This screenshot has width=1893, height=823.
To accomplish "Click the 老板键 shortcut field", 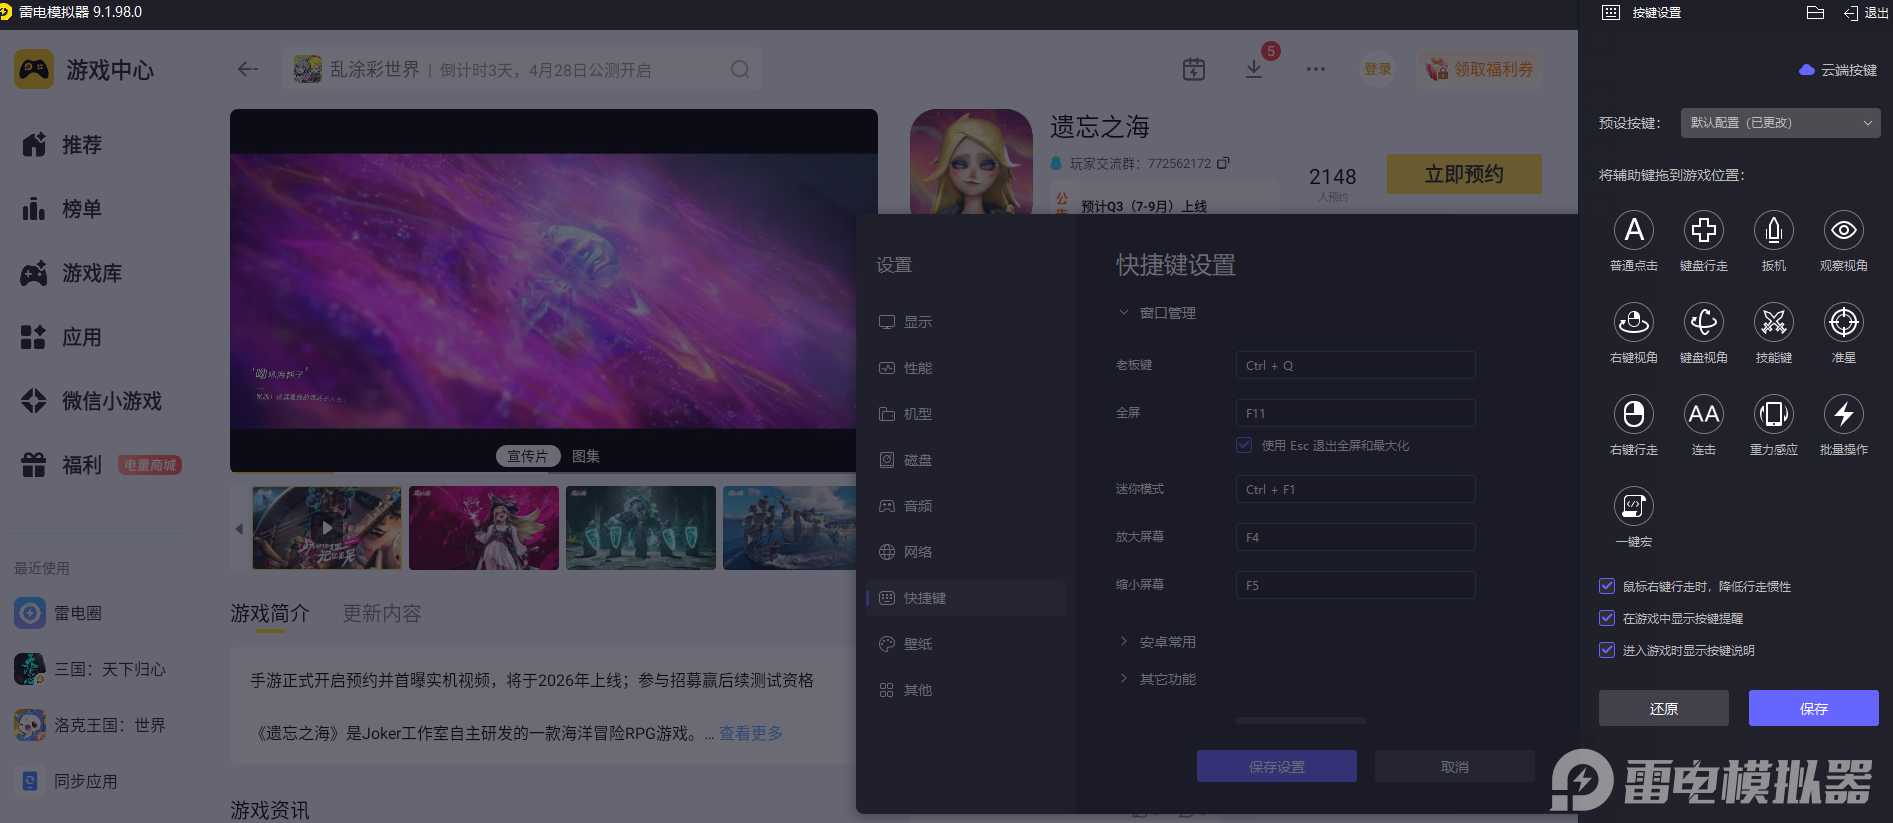I will tap(1355, 365).
